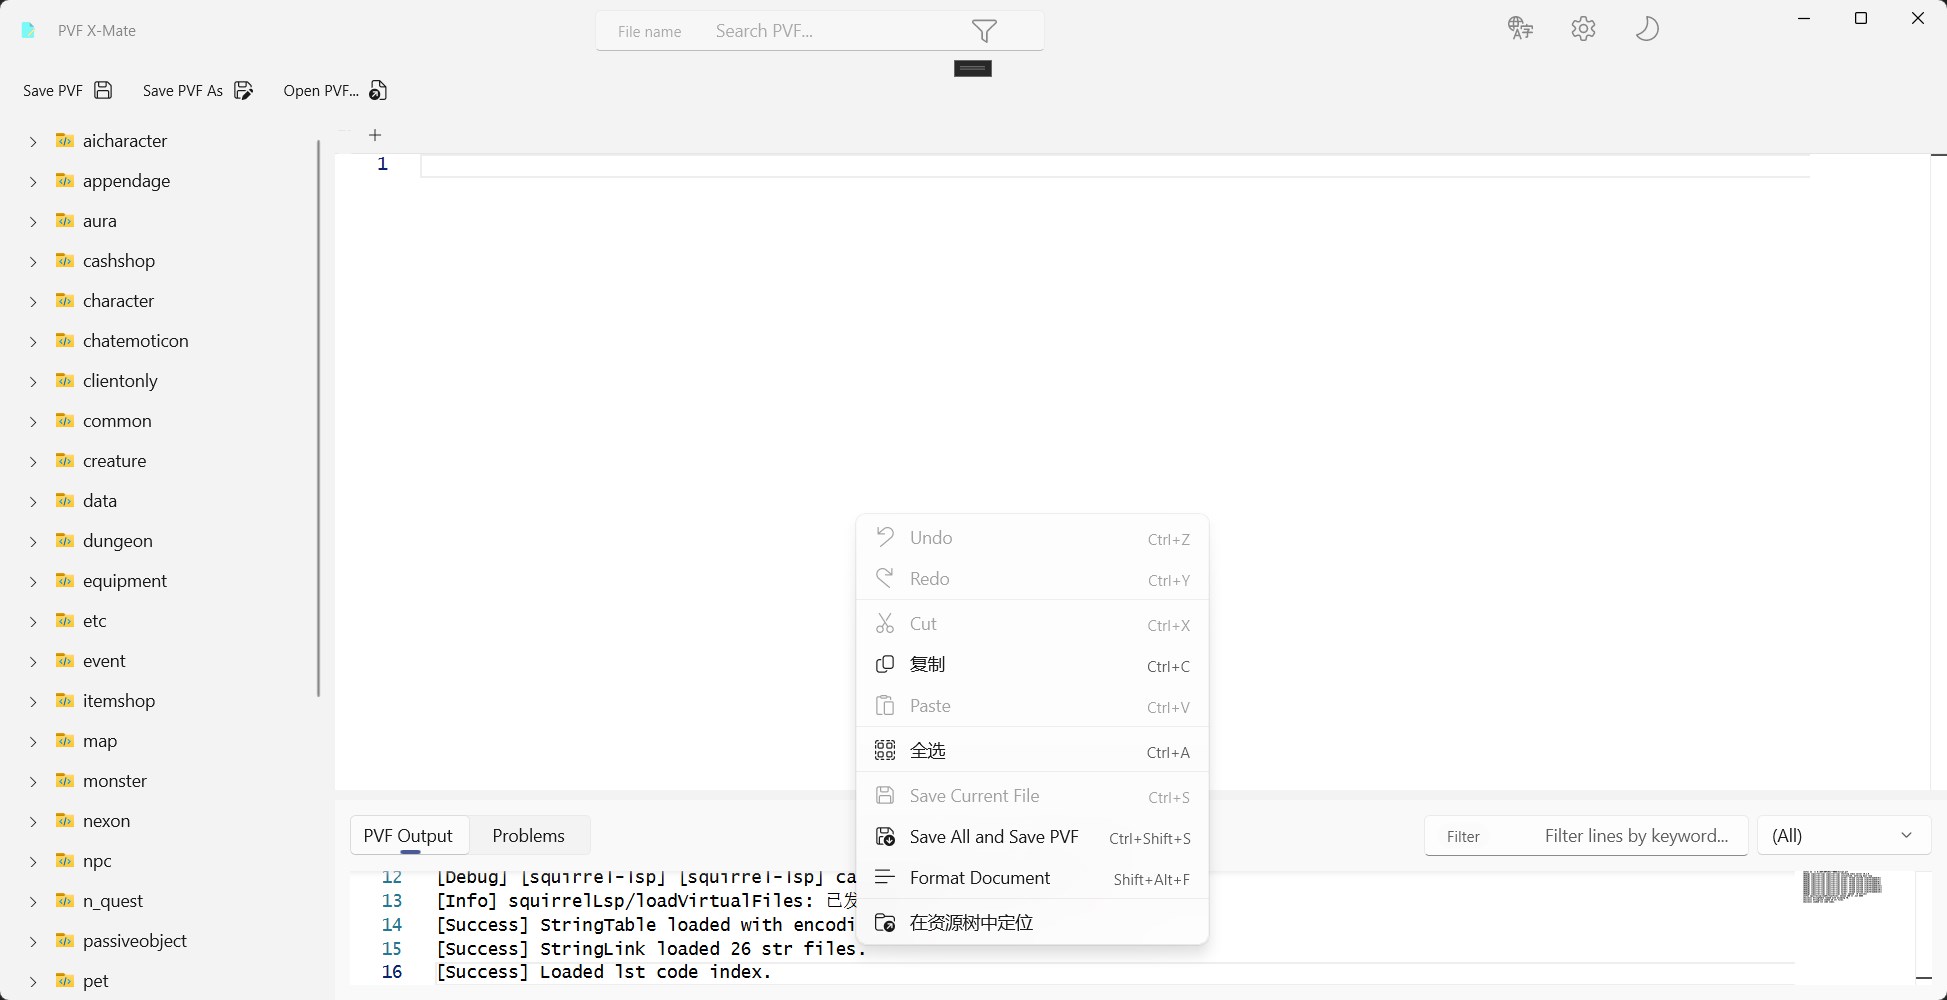
Task: Switch to the PVF Output tab
Action: (408, 836)
